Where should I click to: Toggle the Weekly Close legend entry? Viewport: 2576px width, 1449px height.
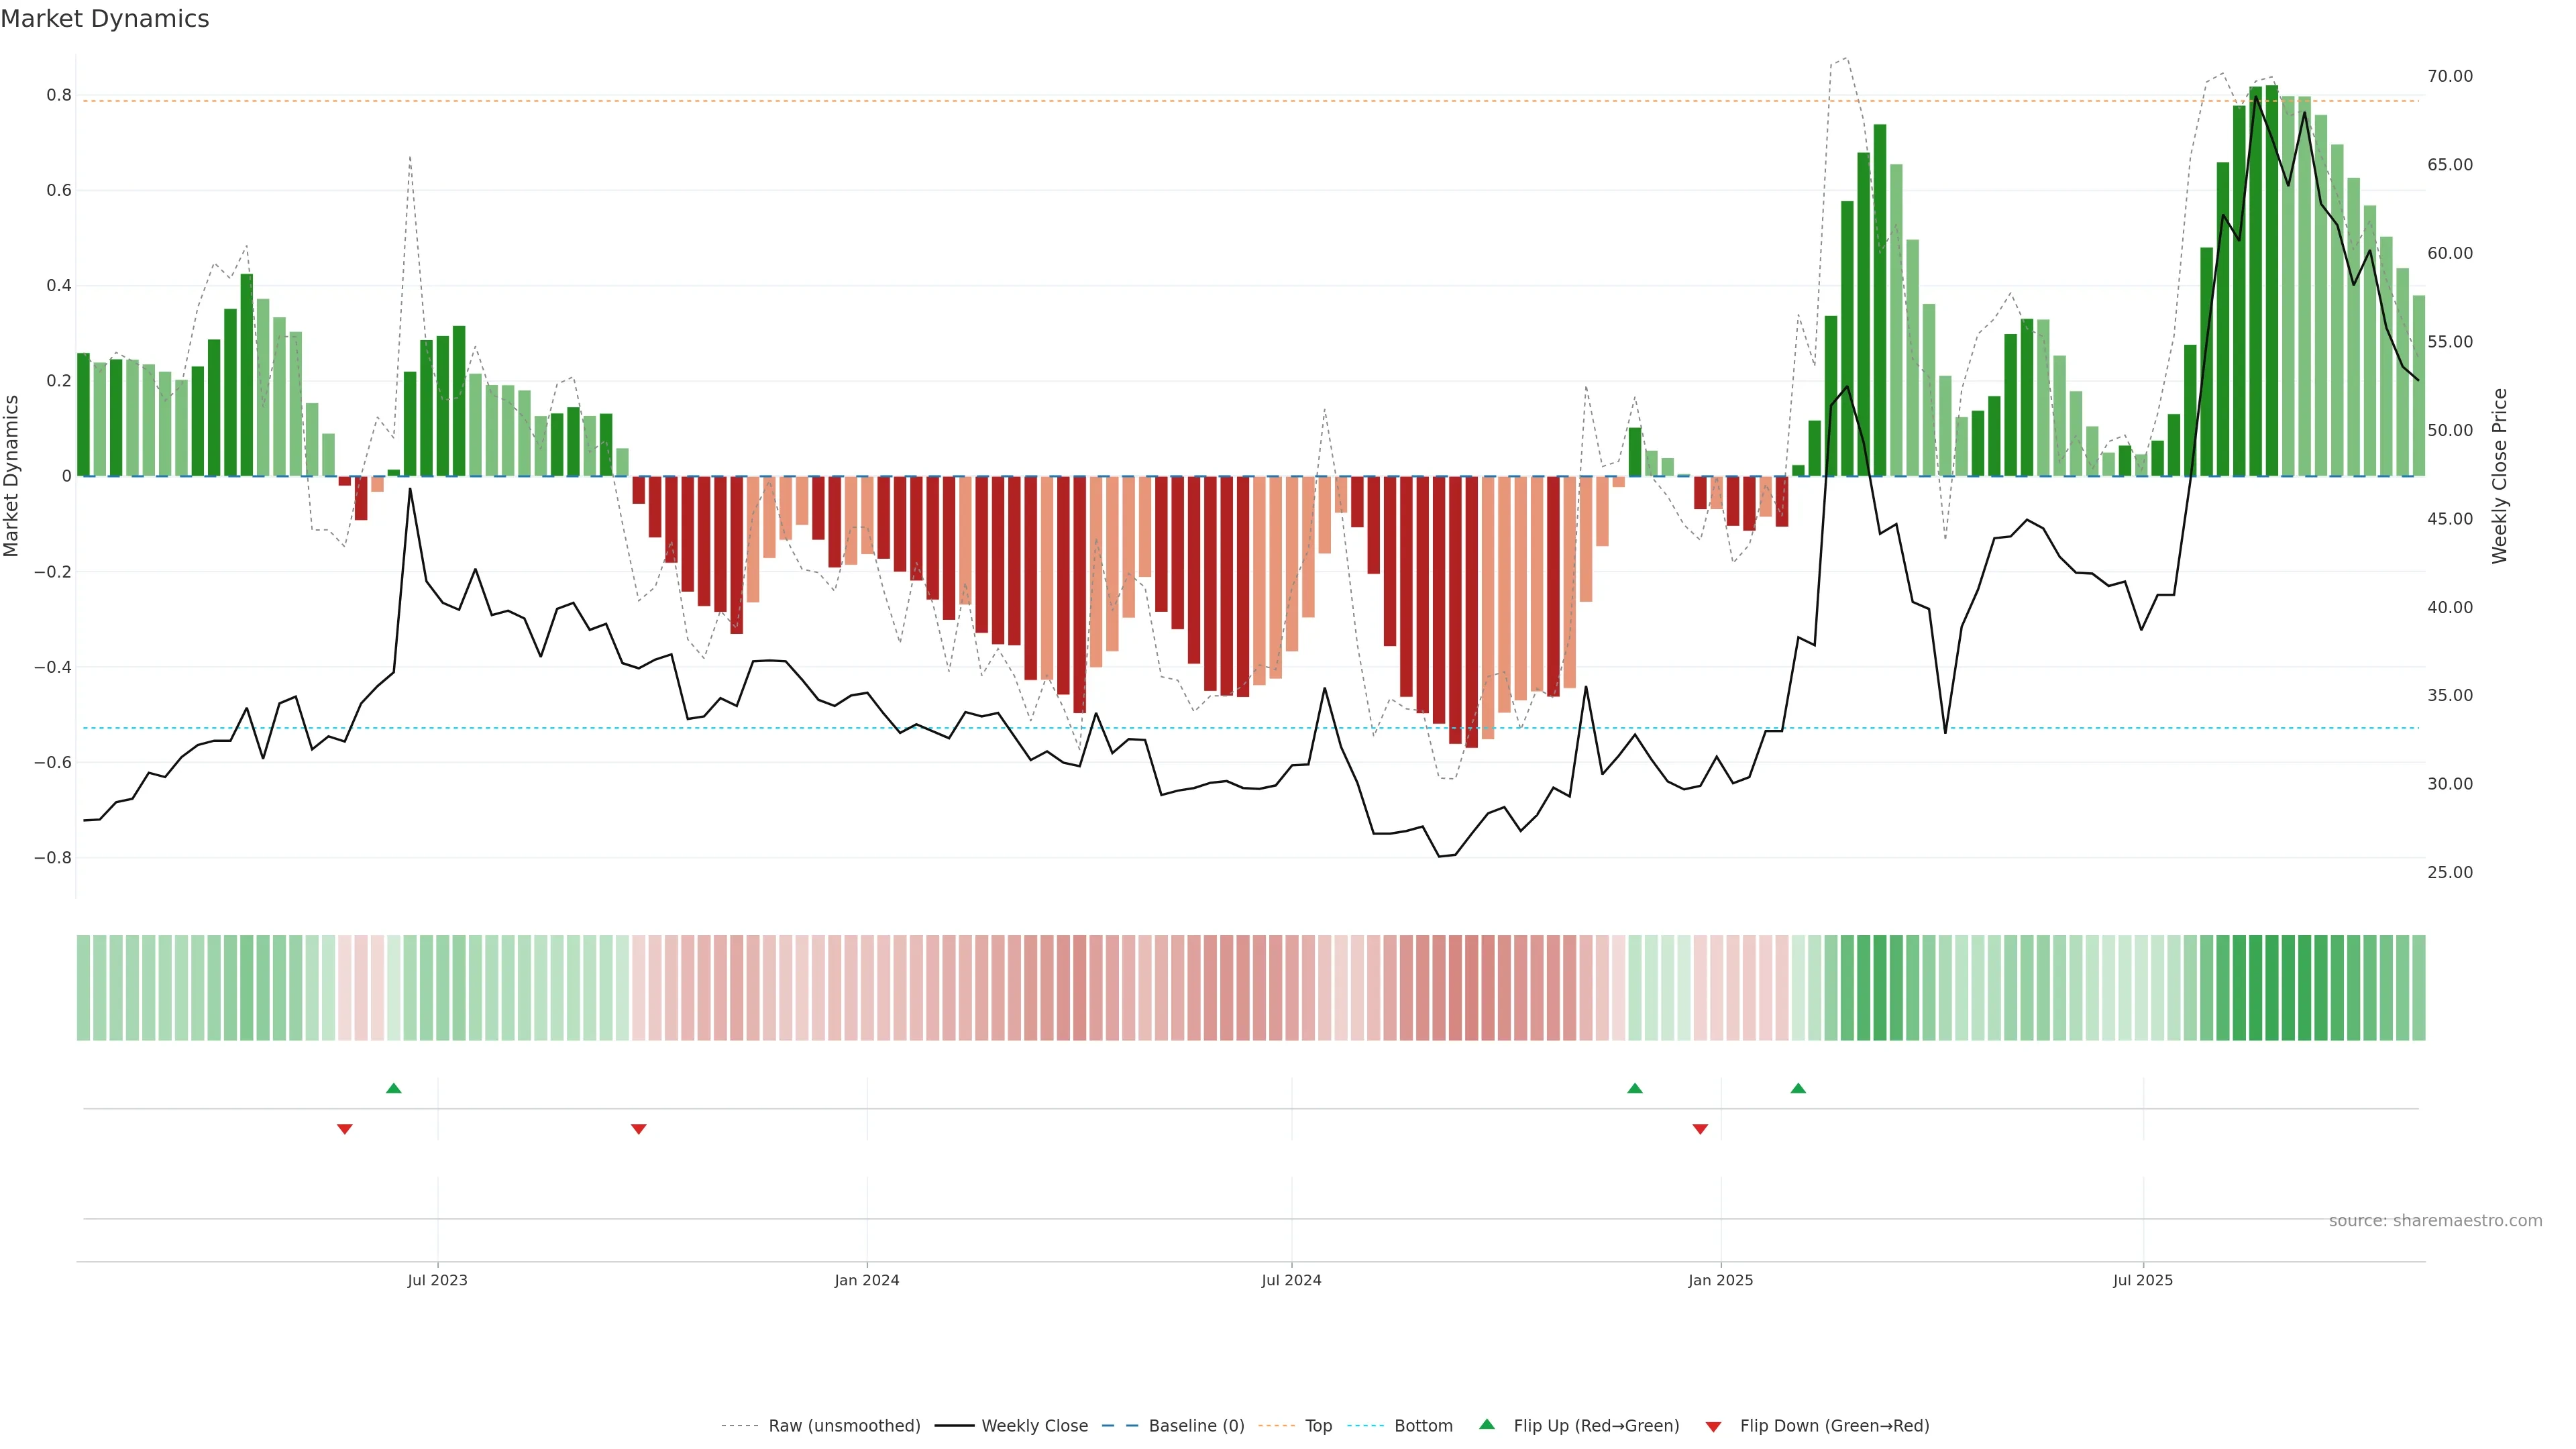click(1034, 1425)
